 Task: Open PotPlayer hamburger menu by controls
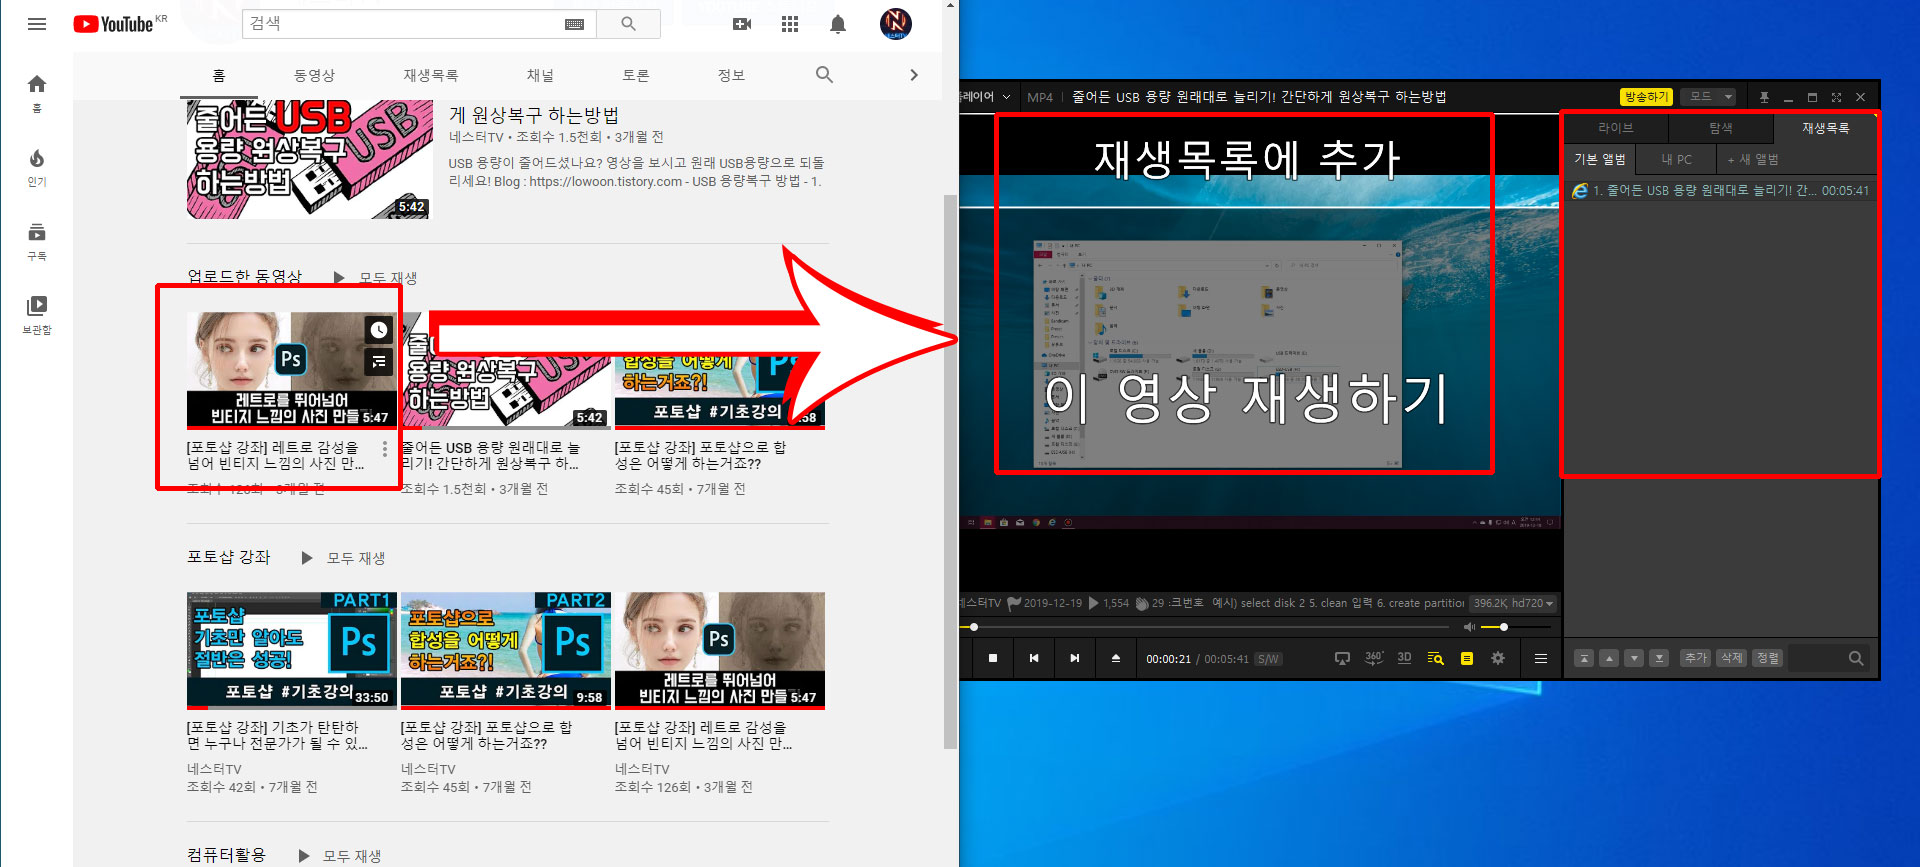tap(1541, 658)
